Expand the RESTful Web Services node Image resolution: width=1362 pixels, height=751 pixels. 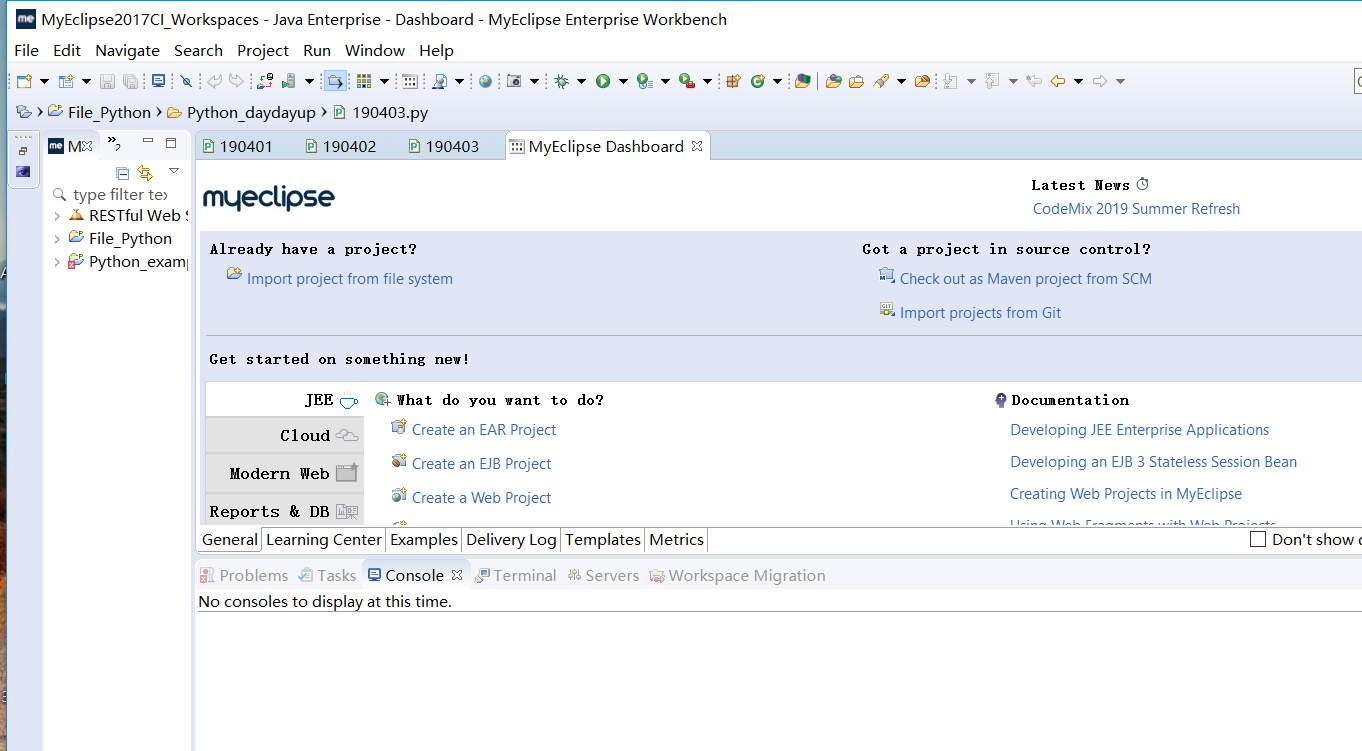[x=57, y=216]
